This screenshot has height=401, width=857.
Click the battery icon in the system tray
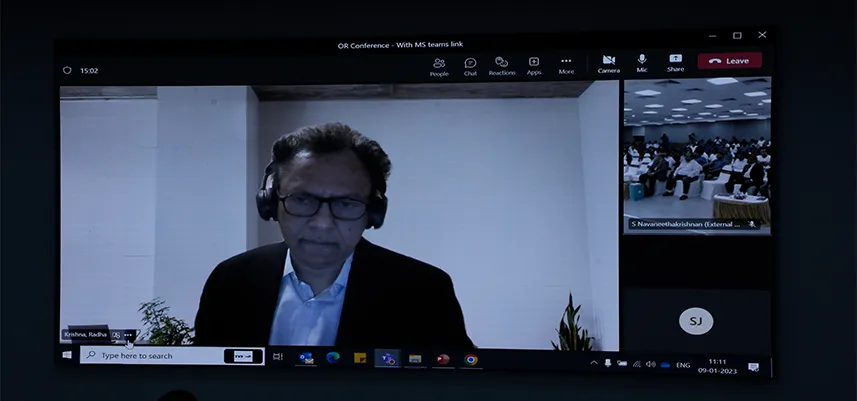coord(622,363)
